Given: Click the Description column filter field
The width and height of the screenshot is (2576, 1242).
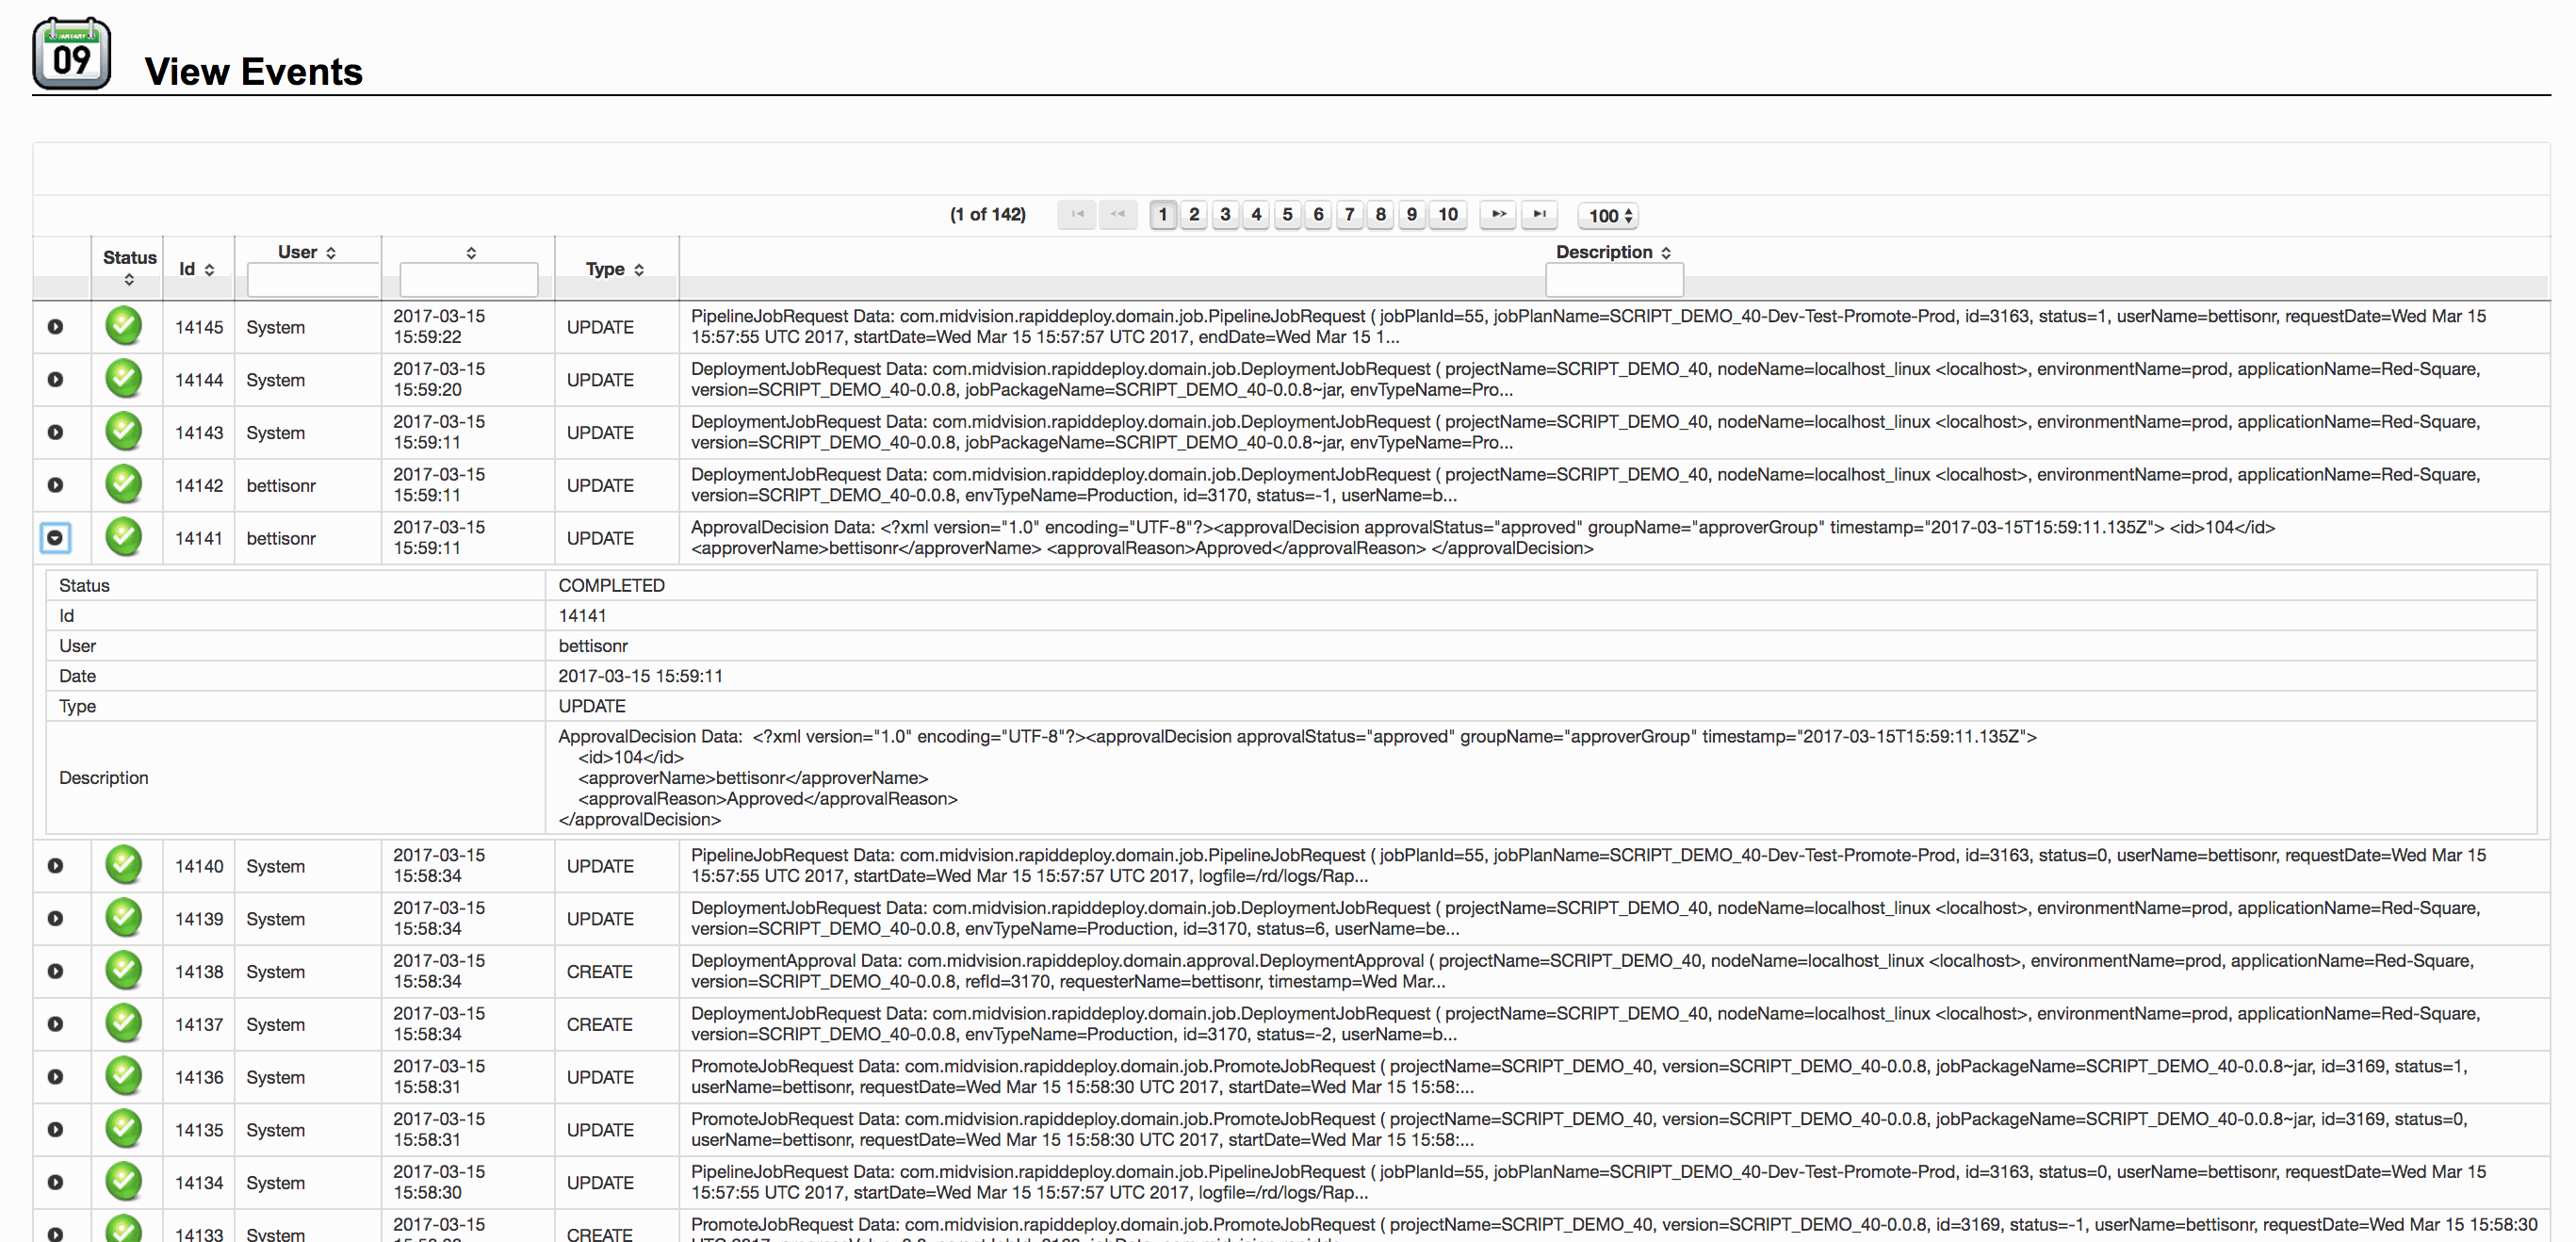Looking at the screenshot, I should pyautogui.click(x=1613, y=280).
